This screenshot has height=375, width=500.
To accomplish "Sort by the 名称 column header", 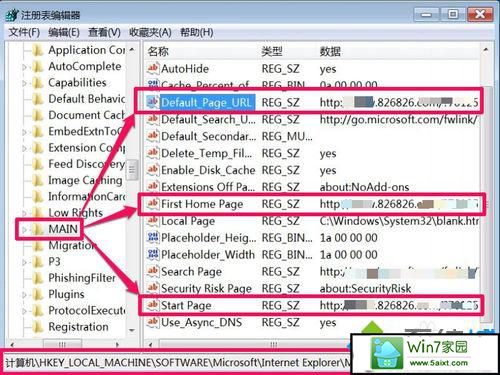I will coord(158,52).
